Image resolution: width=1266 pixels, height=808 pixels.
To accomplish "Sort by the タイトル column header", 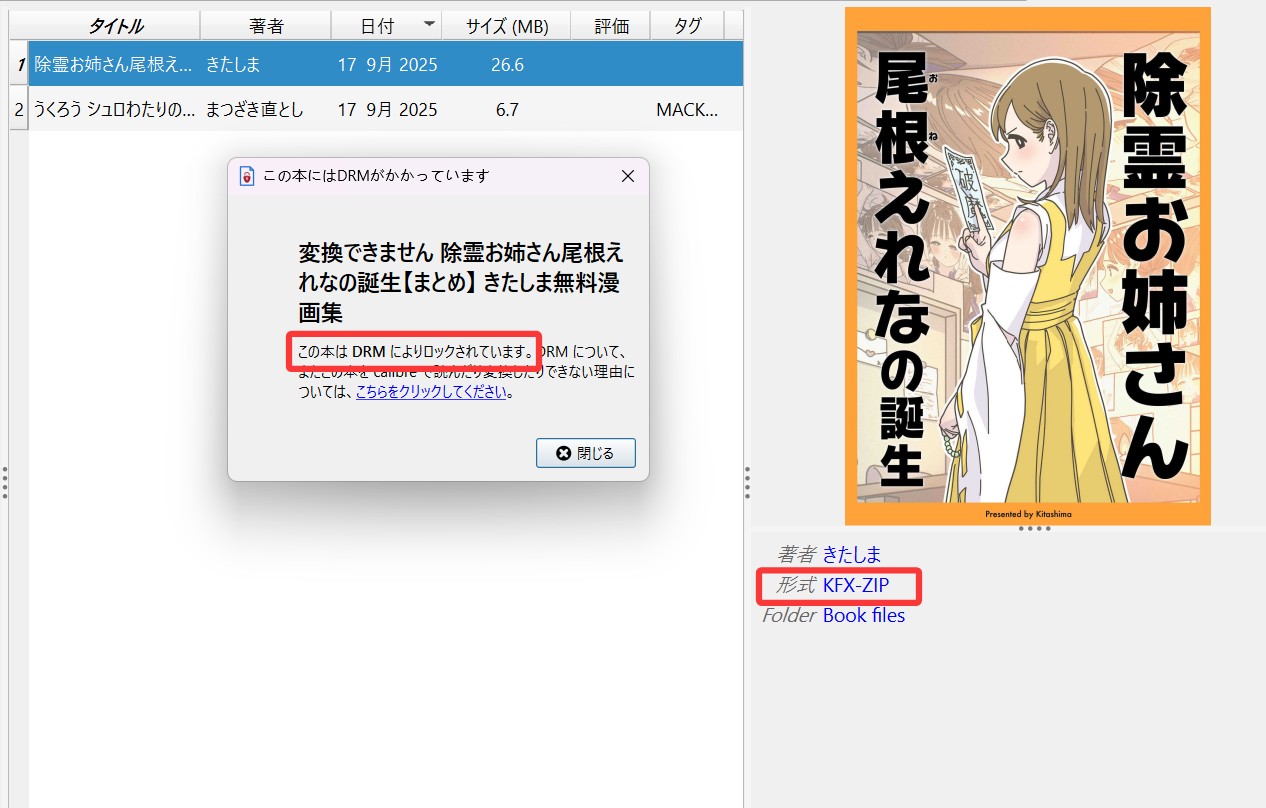I will (x=115, y=26).
